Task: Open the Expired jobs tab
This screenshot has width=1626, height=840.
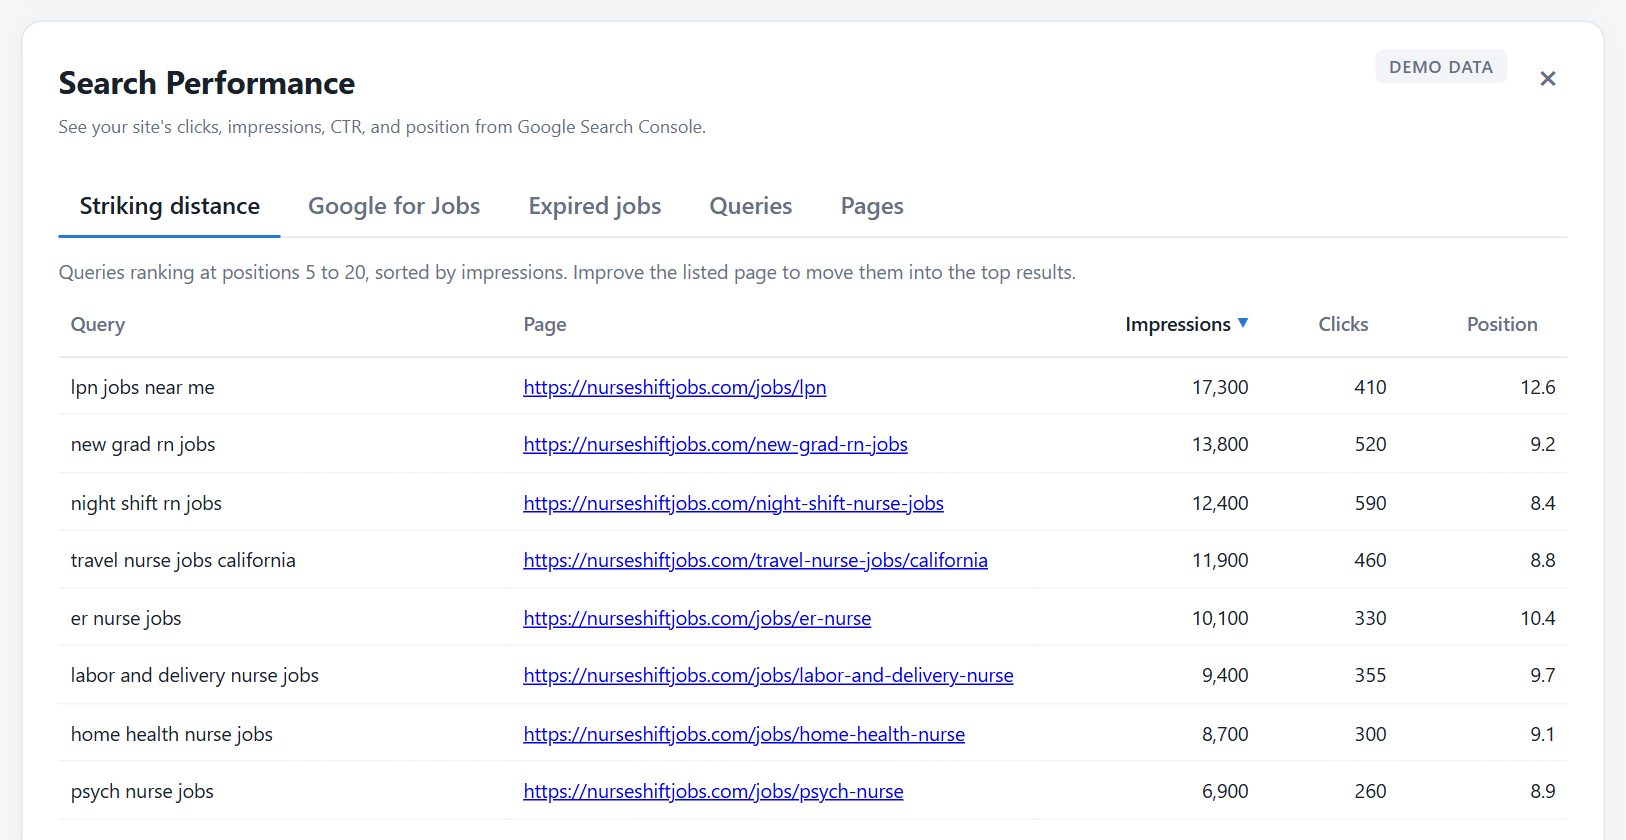Action: pyautogui.click(x=595, y=206)
